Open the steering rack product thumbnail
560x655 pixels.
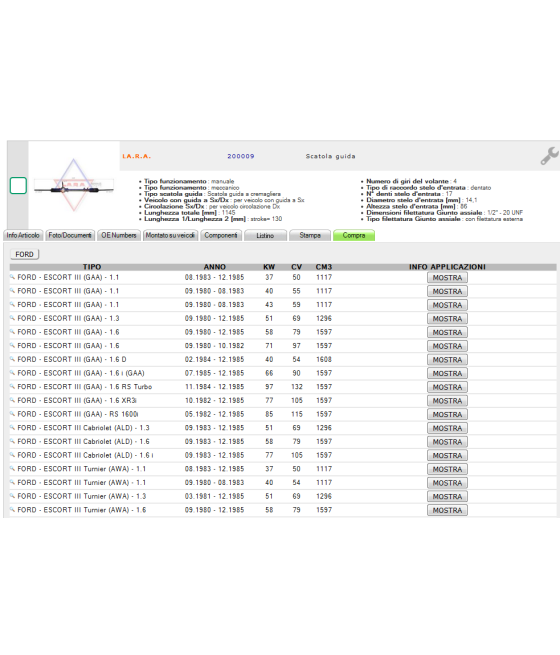(74, 185)
